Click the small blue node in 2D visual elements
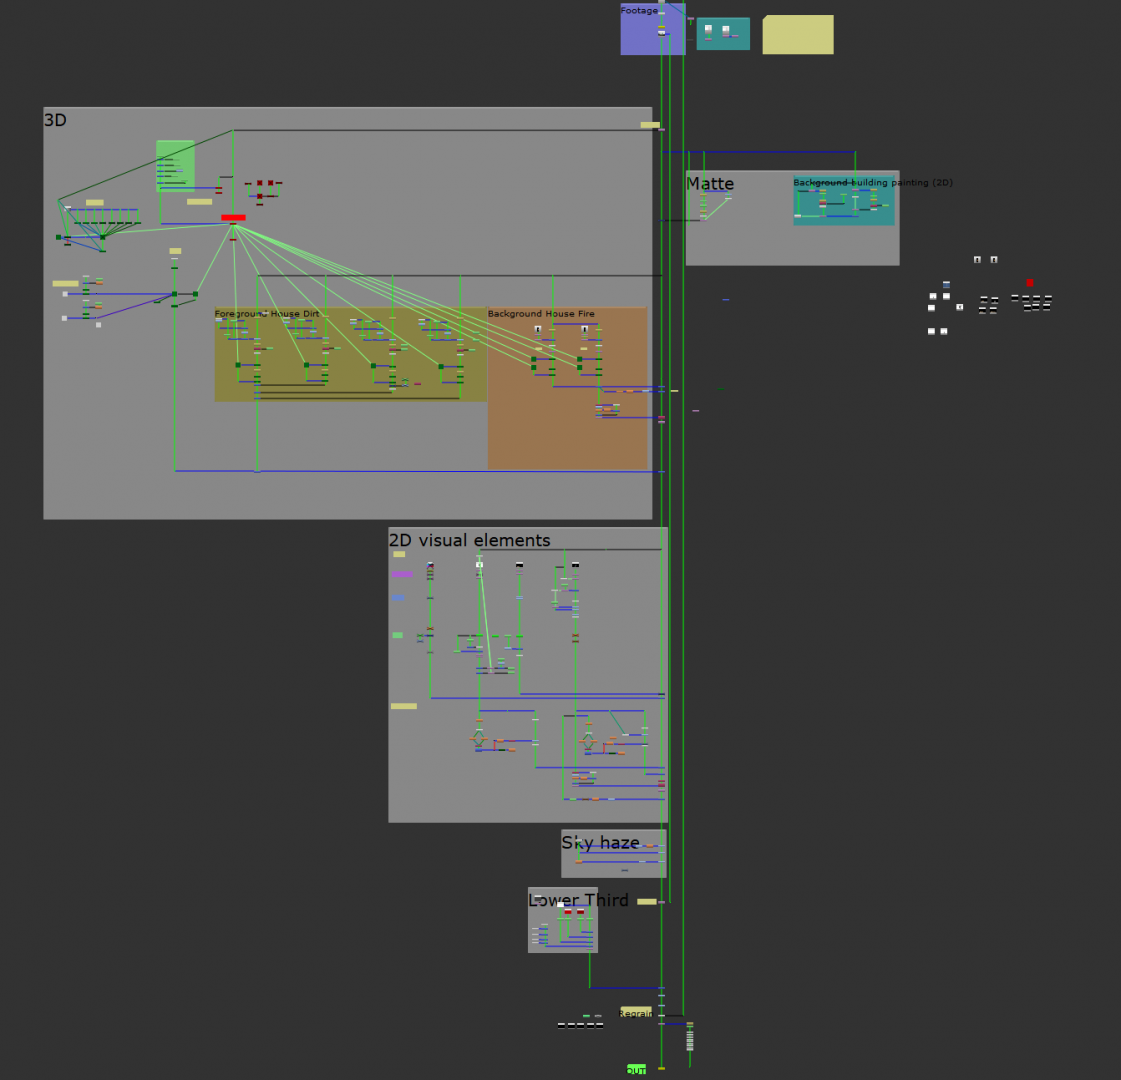 [x=398, y=597]
